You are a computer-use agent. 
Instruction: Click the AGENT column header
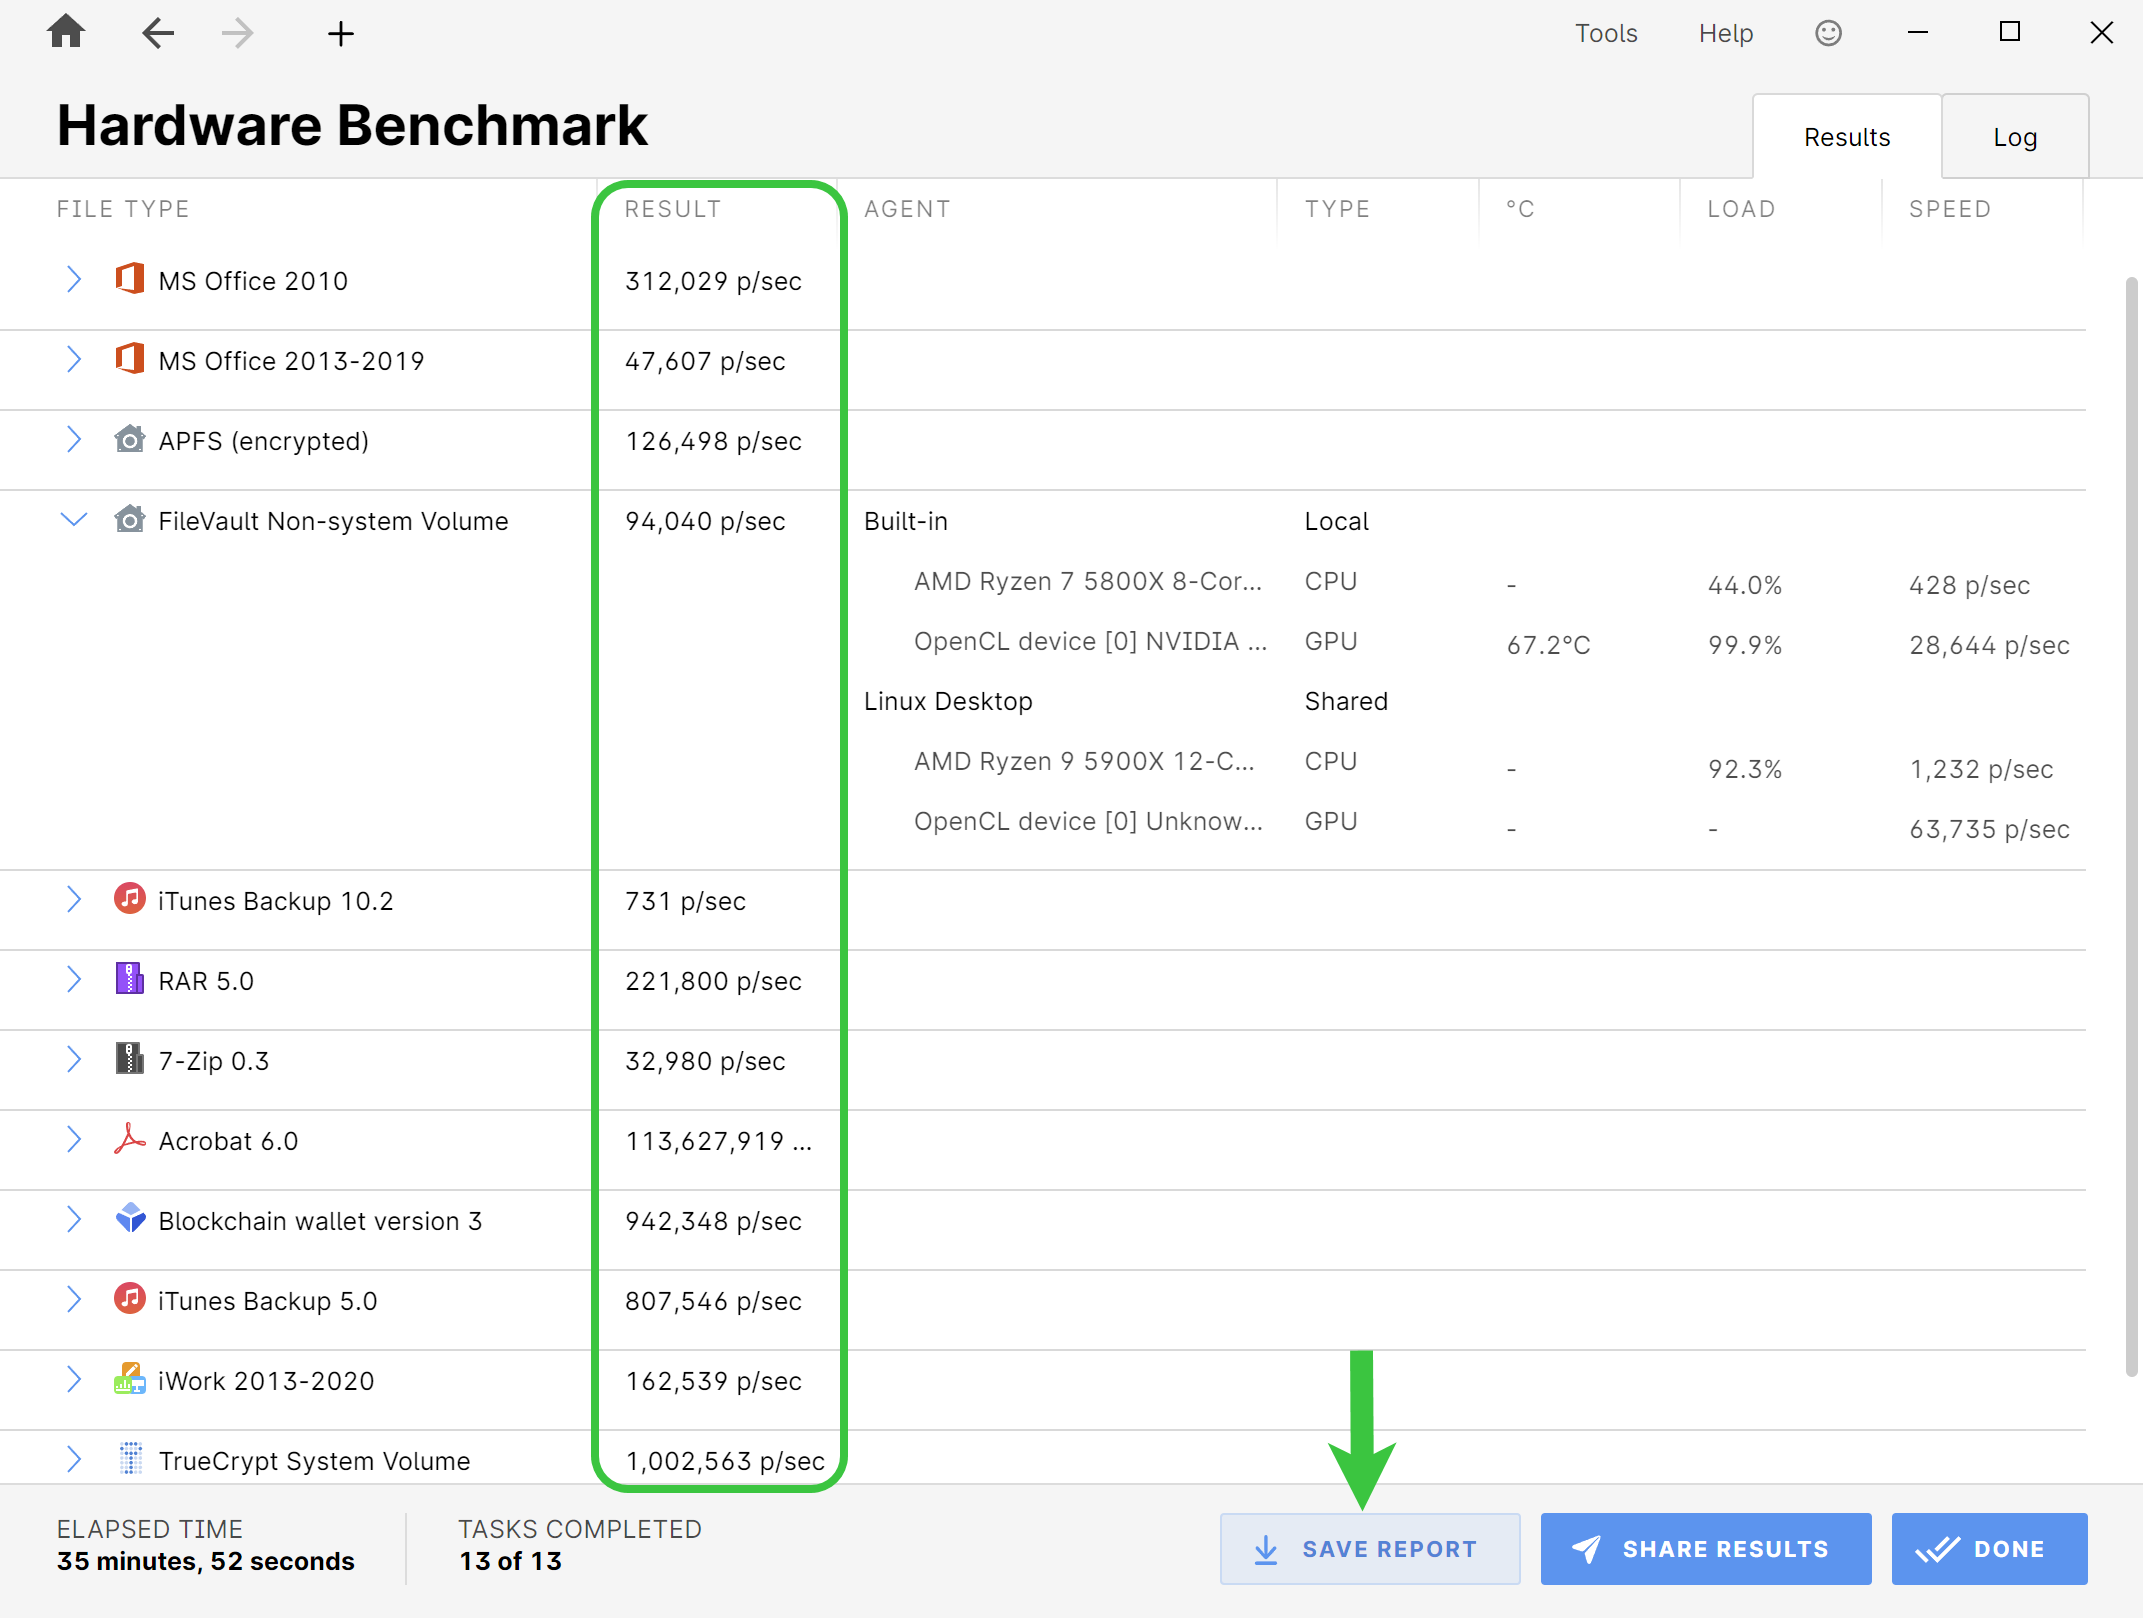click(907, 209)
